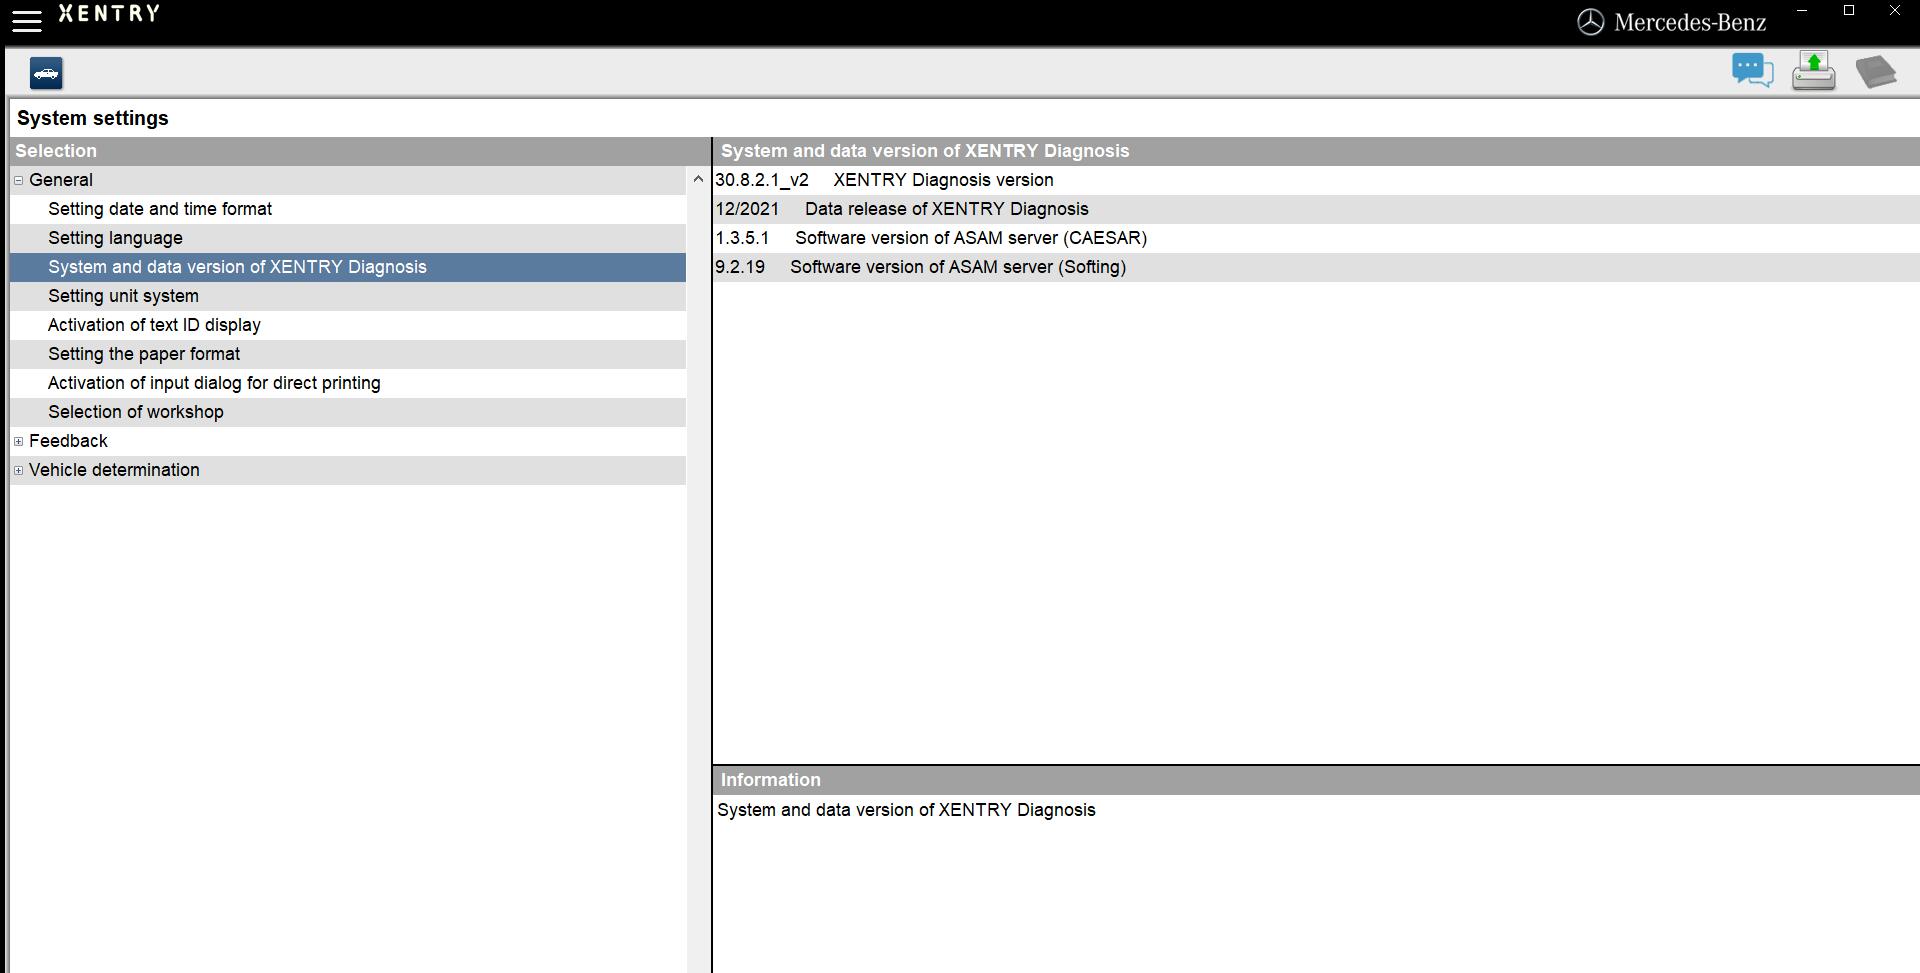Expand the Feedback tree node
The width and height of the screenshot is (1920, 973).
pos(18,441)
